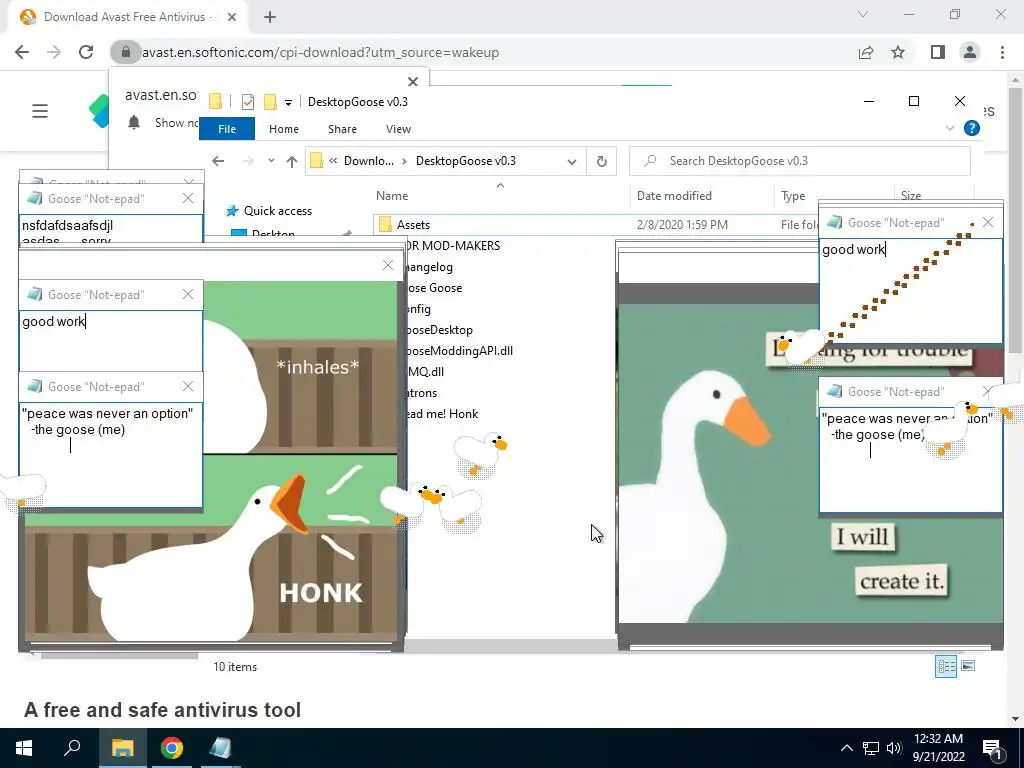Close the avast.en.softonic notification popup

[413, 82]
